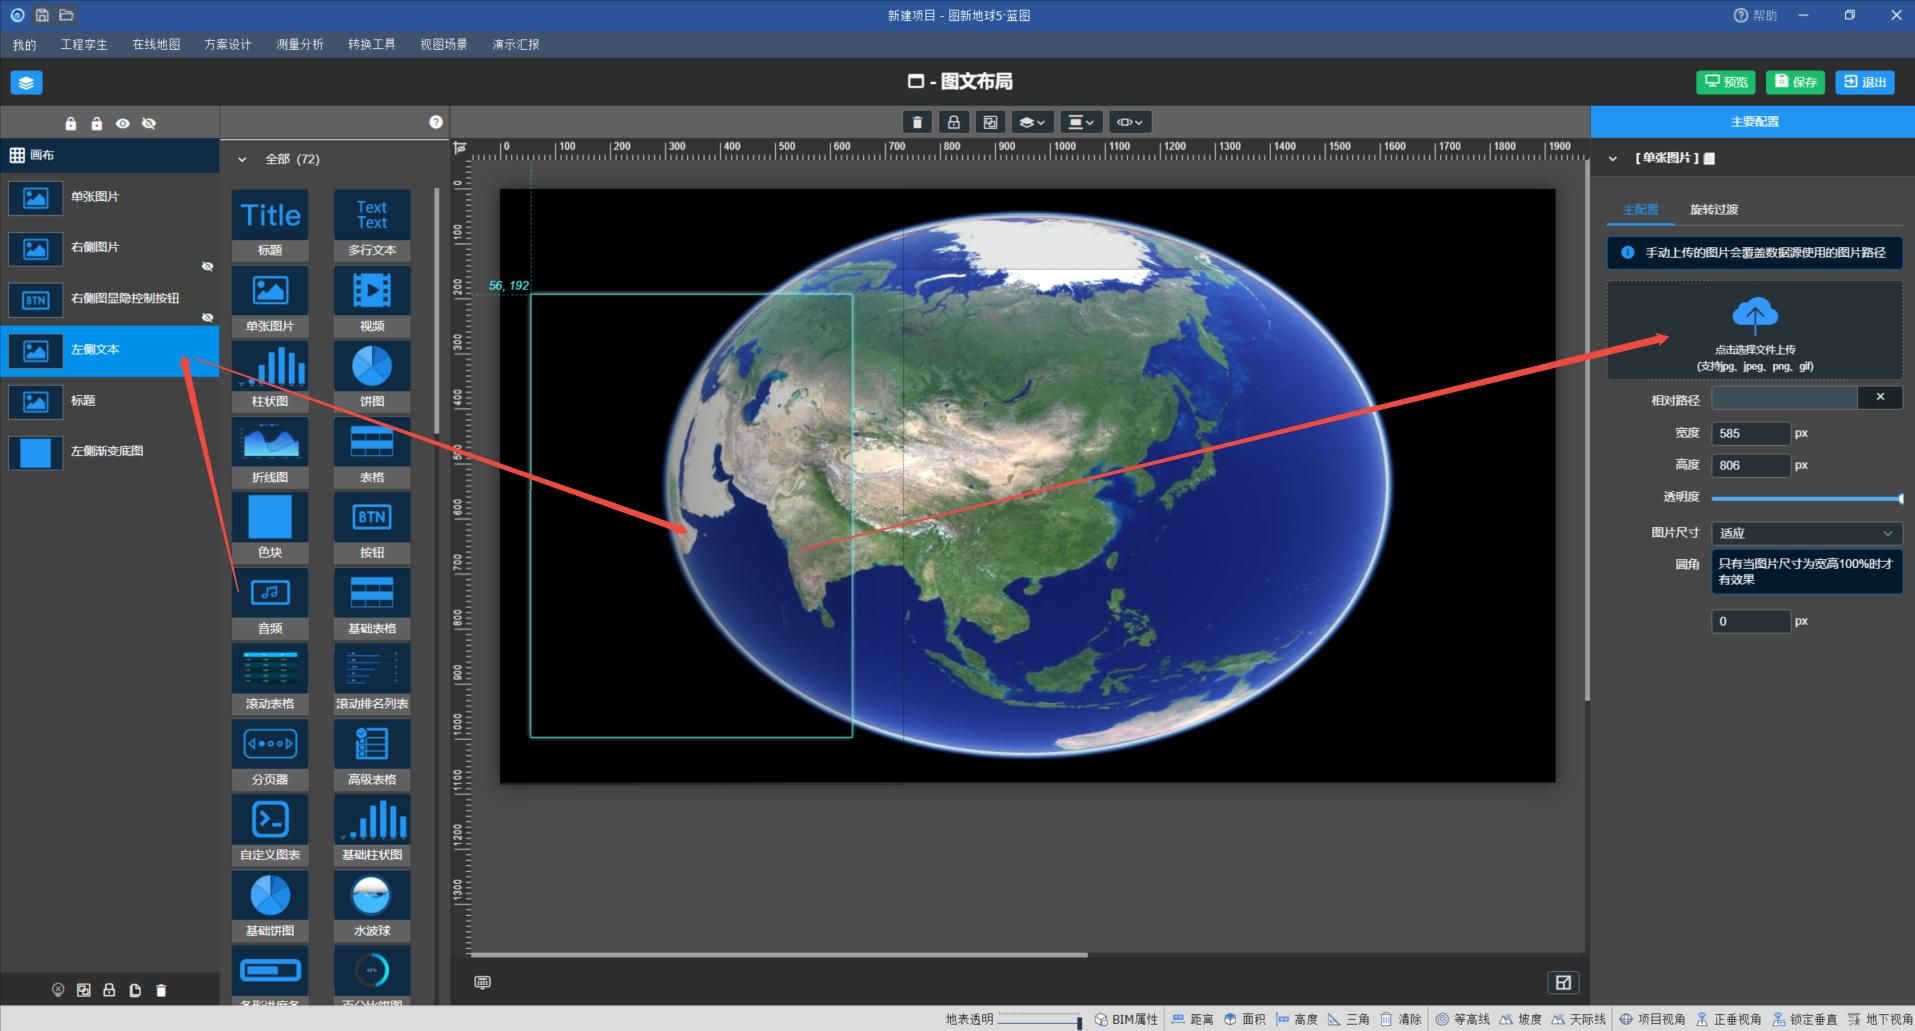Add the table (表格) component
This screenshot has height=1031, width=1915.
point(372,452)
